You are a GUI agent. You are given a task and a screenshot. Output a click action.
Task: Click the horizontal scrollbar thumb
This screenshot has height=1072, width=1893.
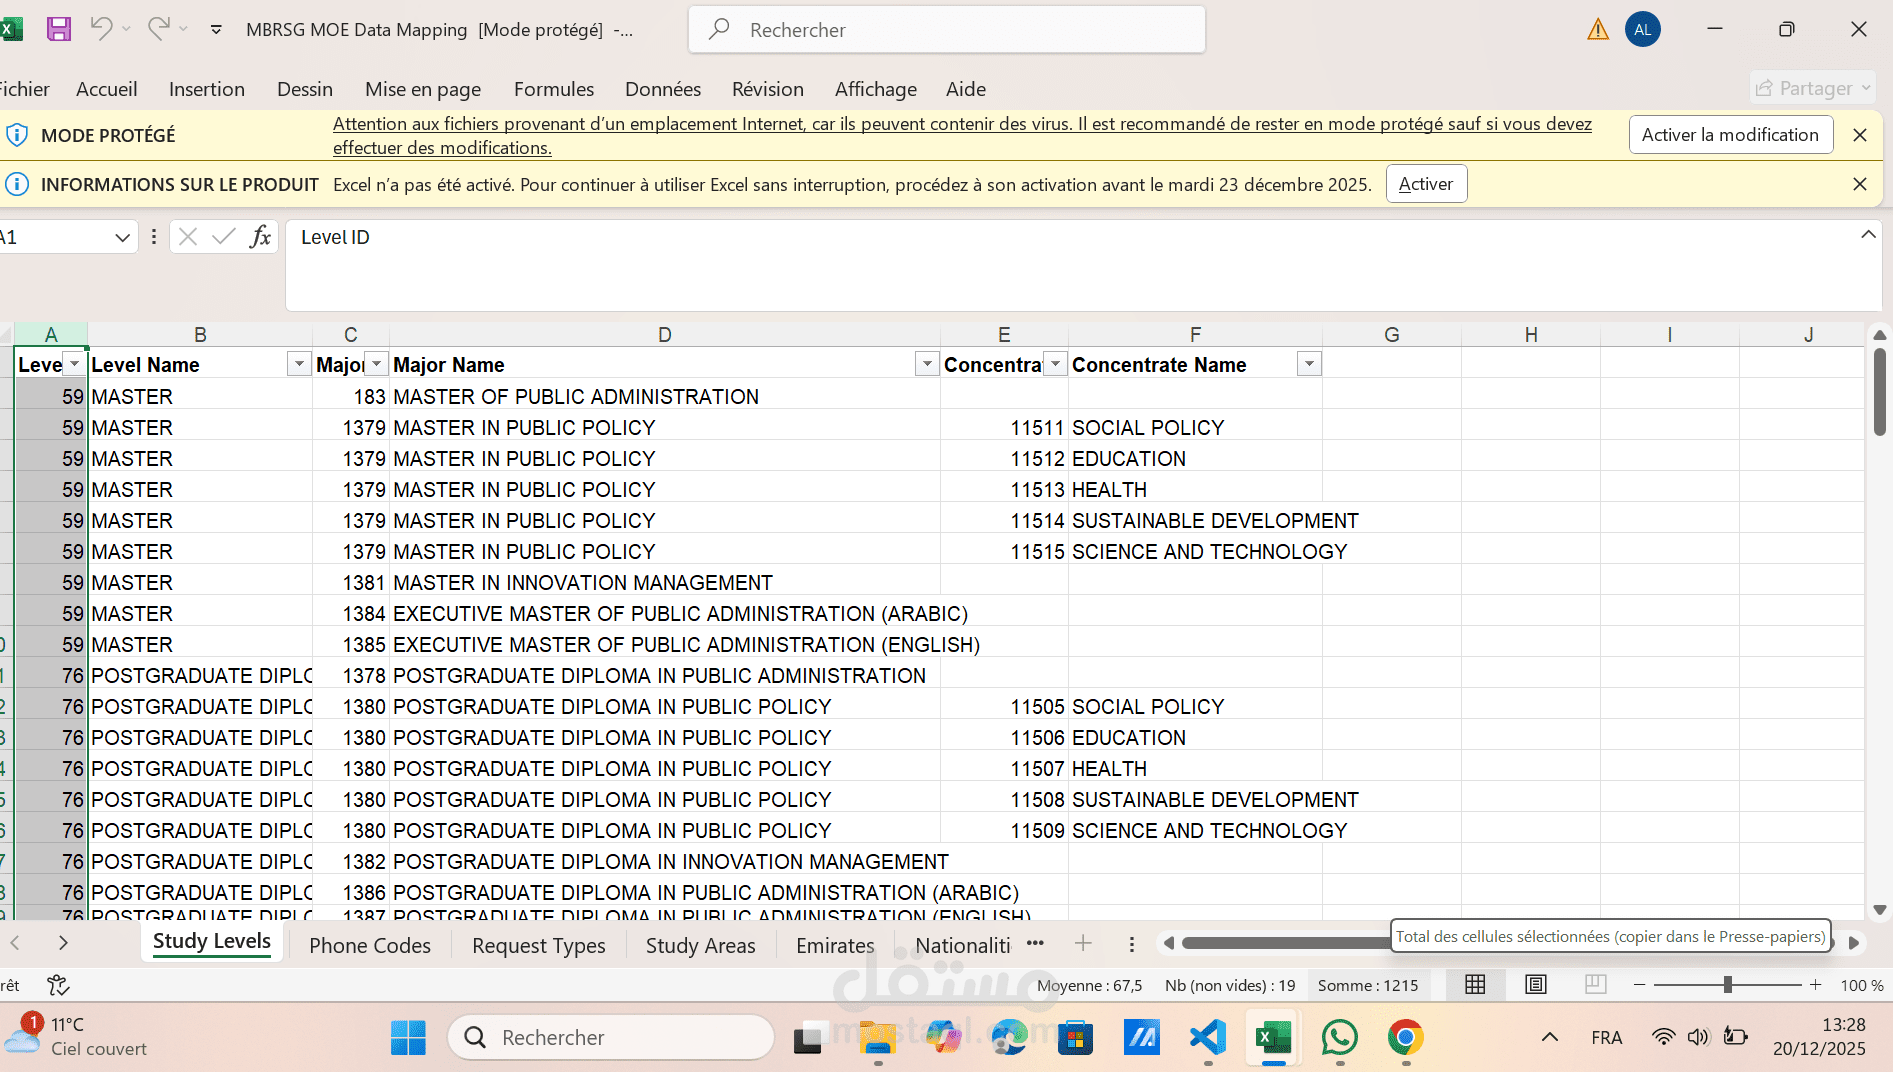pos(1285,943)
